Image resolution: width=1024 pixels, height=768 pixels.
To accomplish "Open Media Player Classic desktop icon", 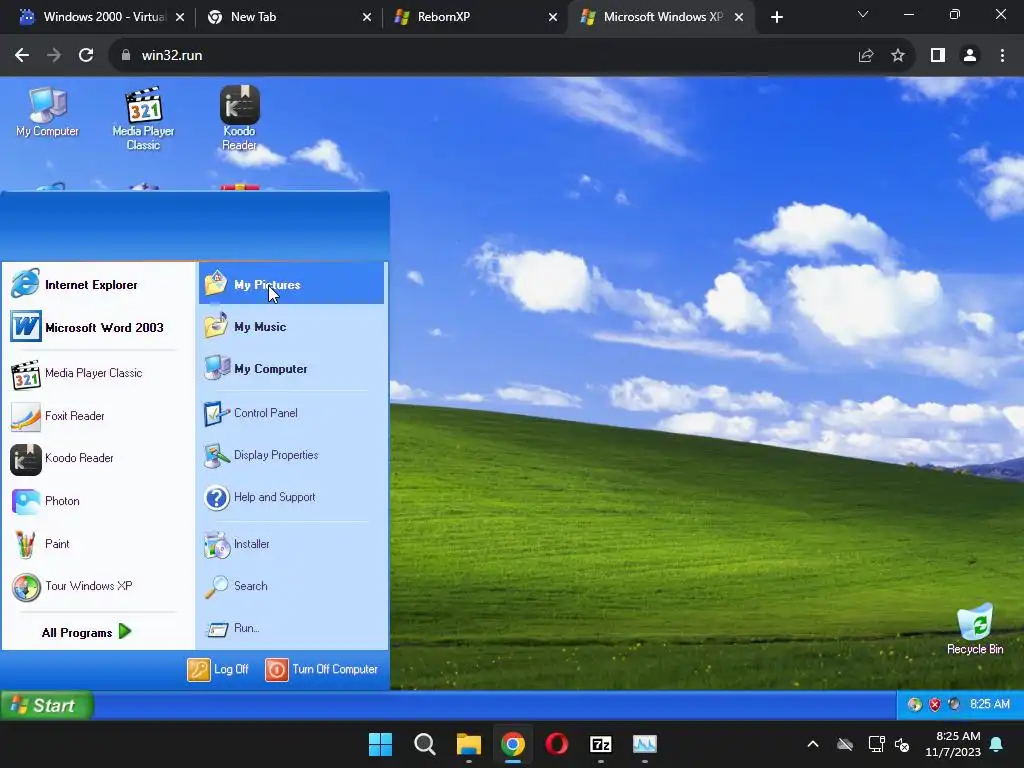I will [x=143, y=119].
